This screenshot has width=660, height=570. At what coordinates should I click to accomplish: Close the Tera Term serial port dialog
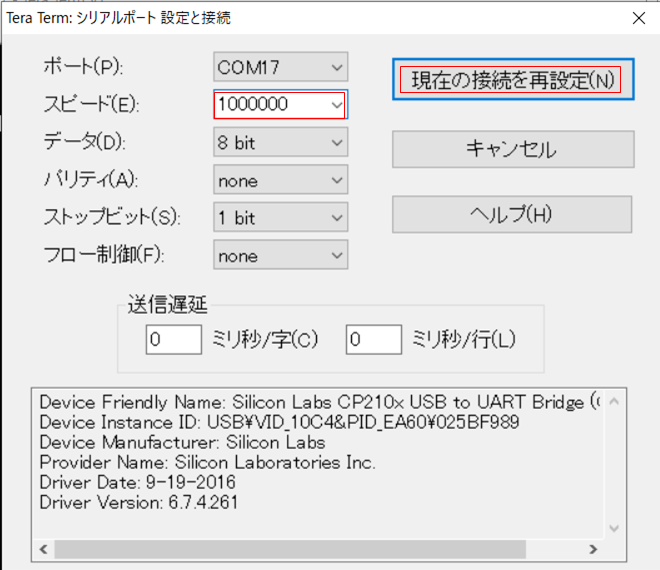pyautogui.click(x=638, y=17)
